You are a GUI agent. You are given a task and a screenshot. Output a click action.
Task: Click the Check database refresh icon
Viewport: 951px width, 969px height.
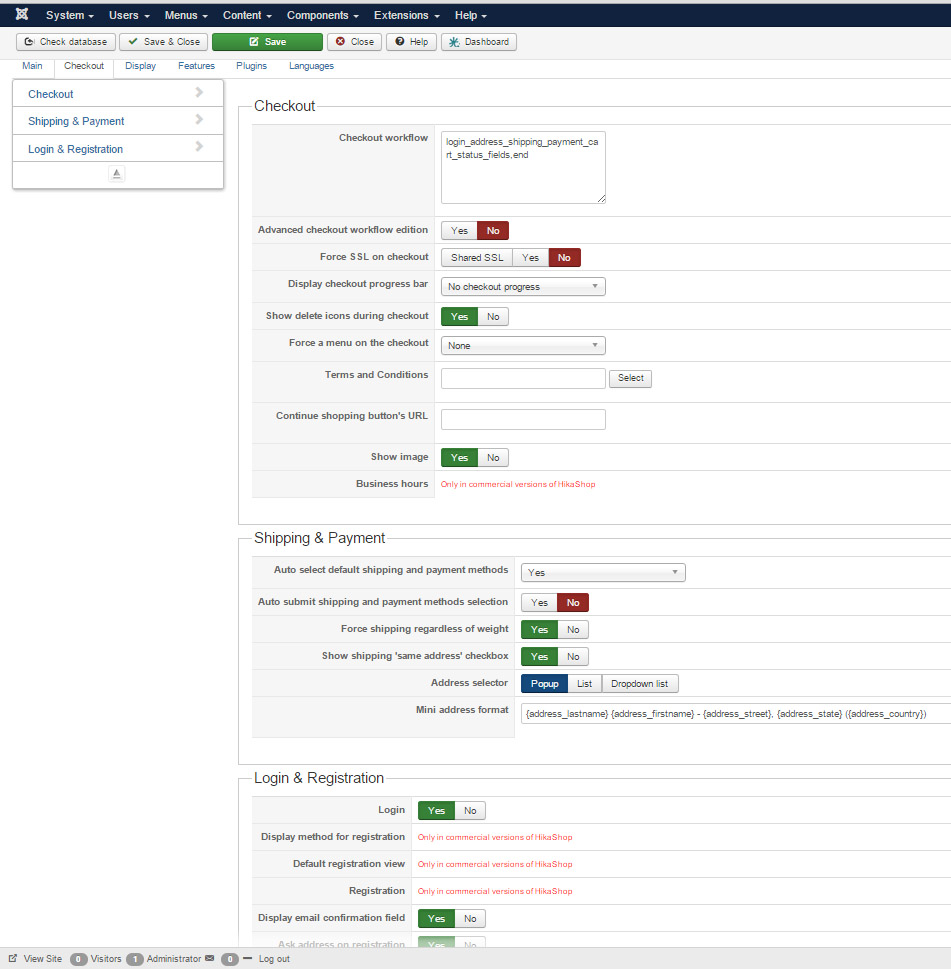[x=29, y=42]
